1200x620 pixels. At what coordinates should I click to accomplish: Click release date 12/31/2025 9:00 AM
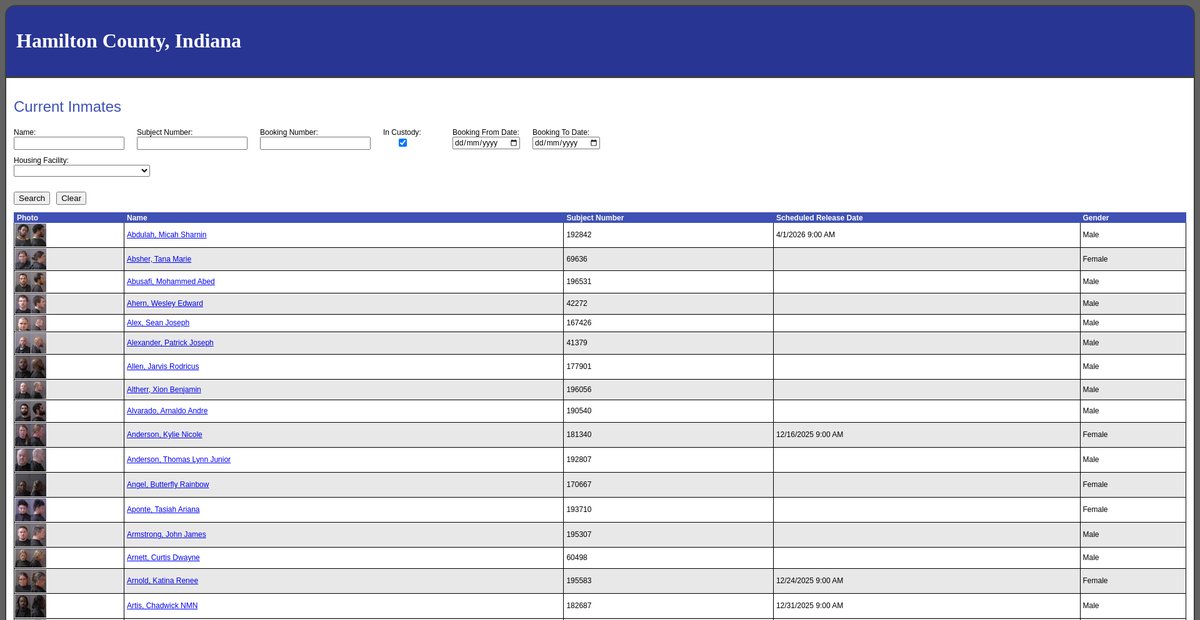coord(810,606)
